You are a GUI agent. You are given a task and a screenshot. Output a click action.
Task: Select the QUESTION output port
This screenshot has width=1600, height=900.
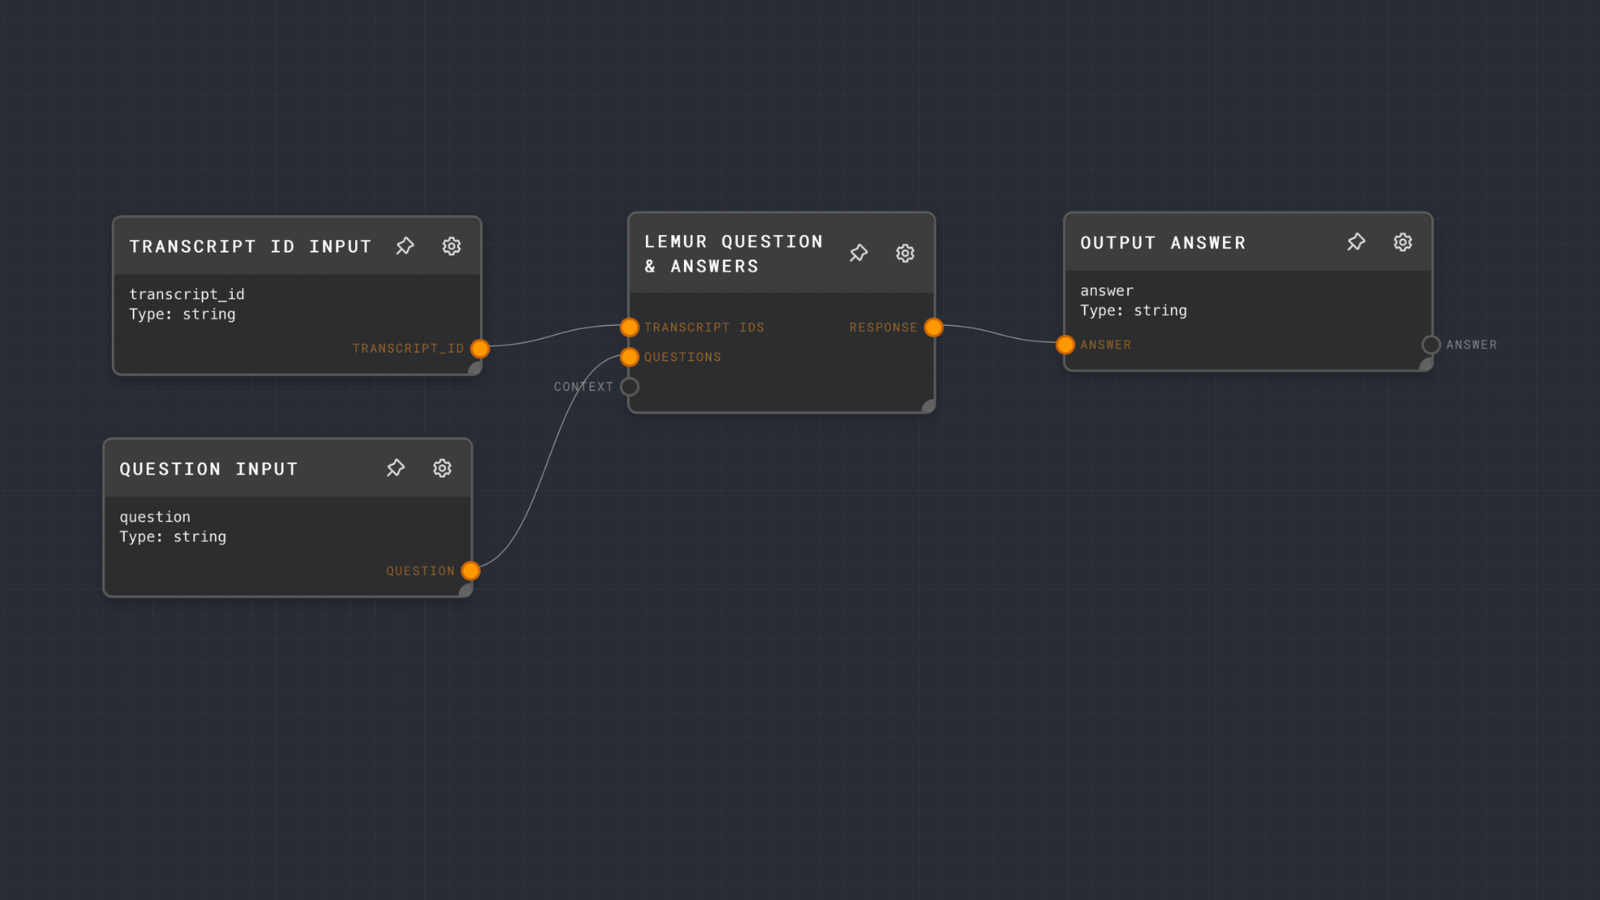tap(471, 571)
